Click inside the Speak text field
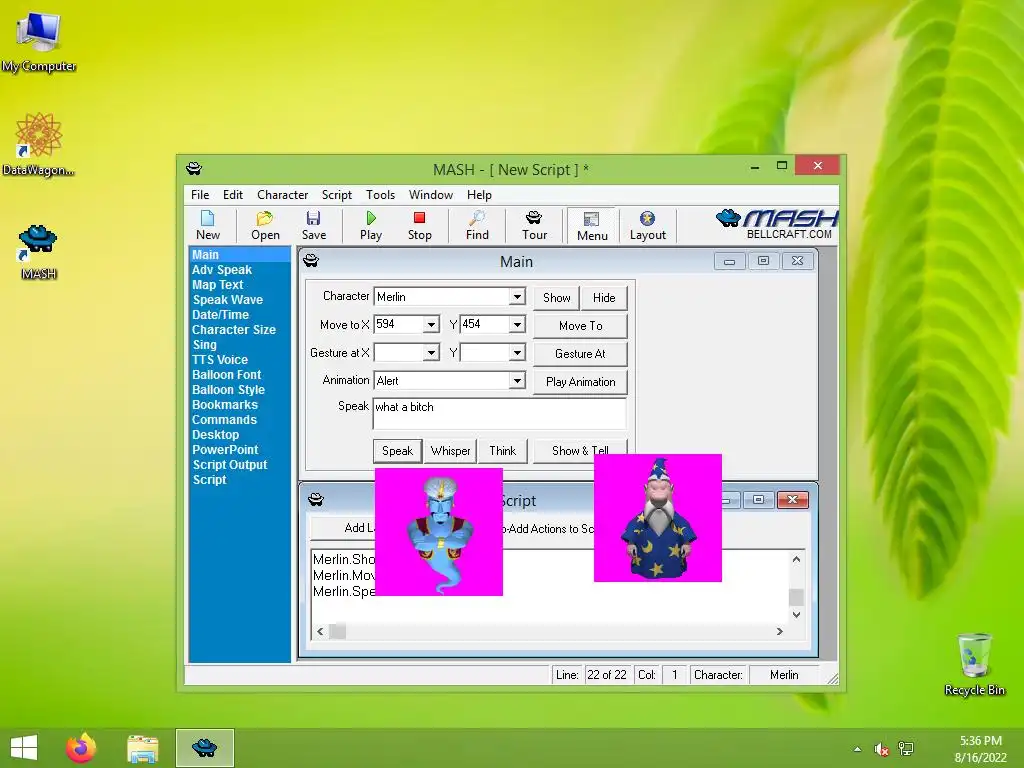This screenshot has width=1024, height=768. [x=500, y=413]
